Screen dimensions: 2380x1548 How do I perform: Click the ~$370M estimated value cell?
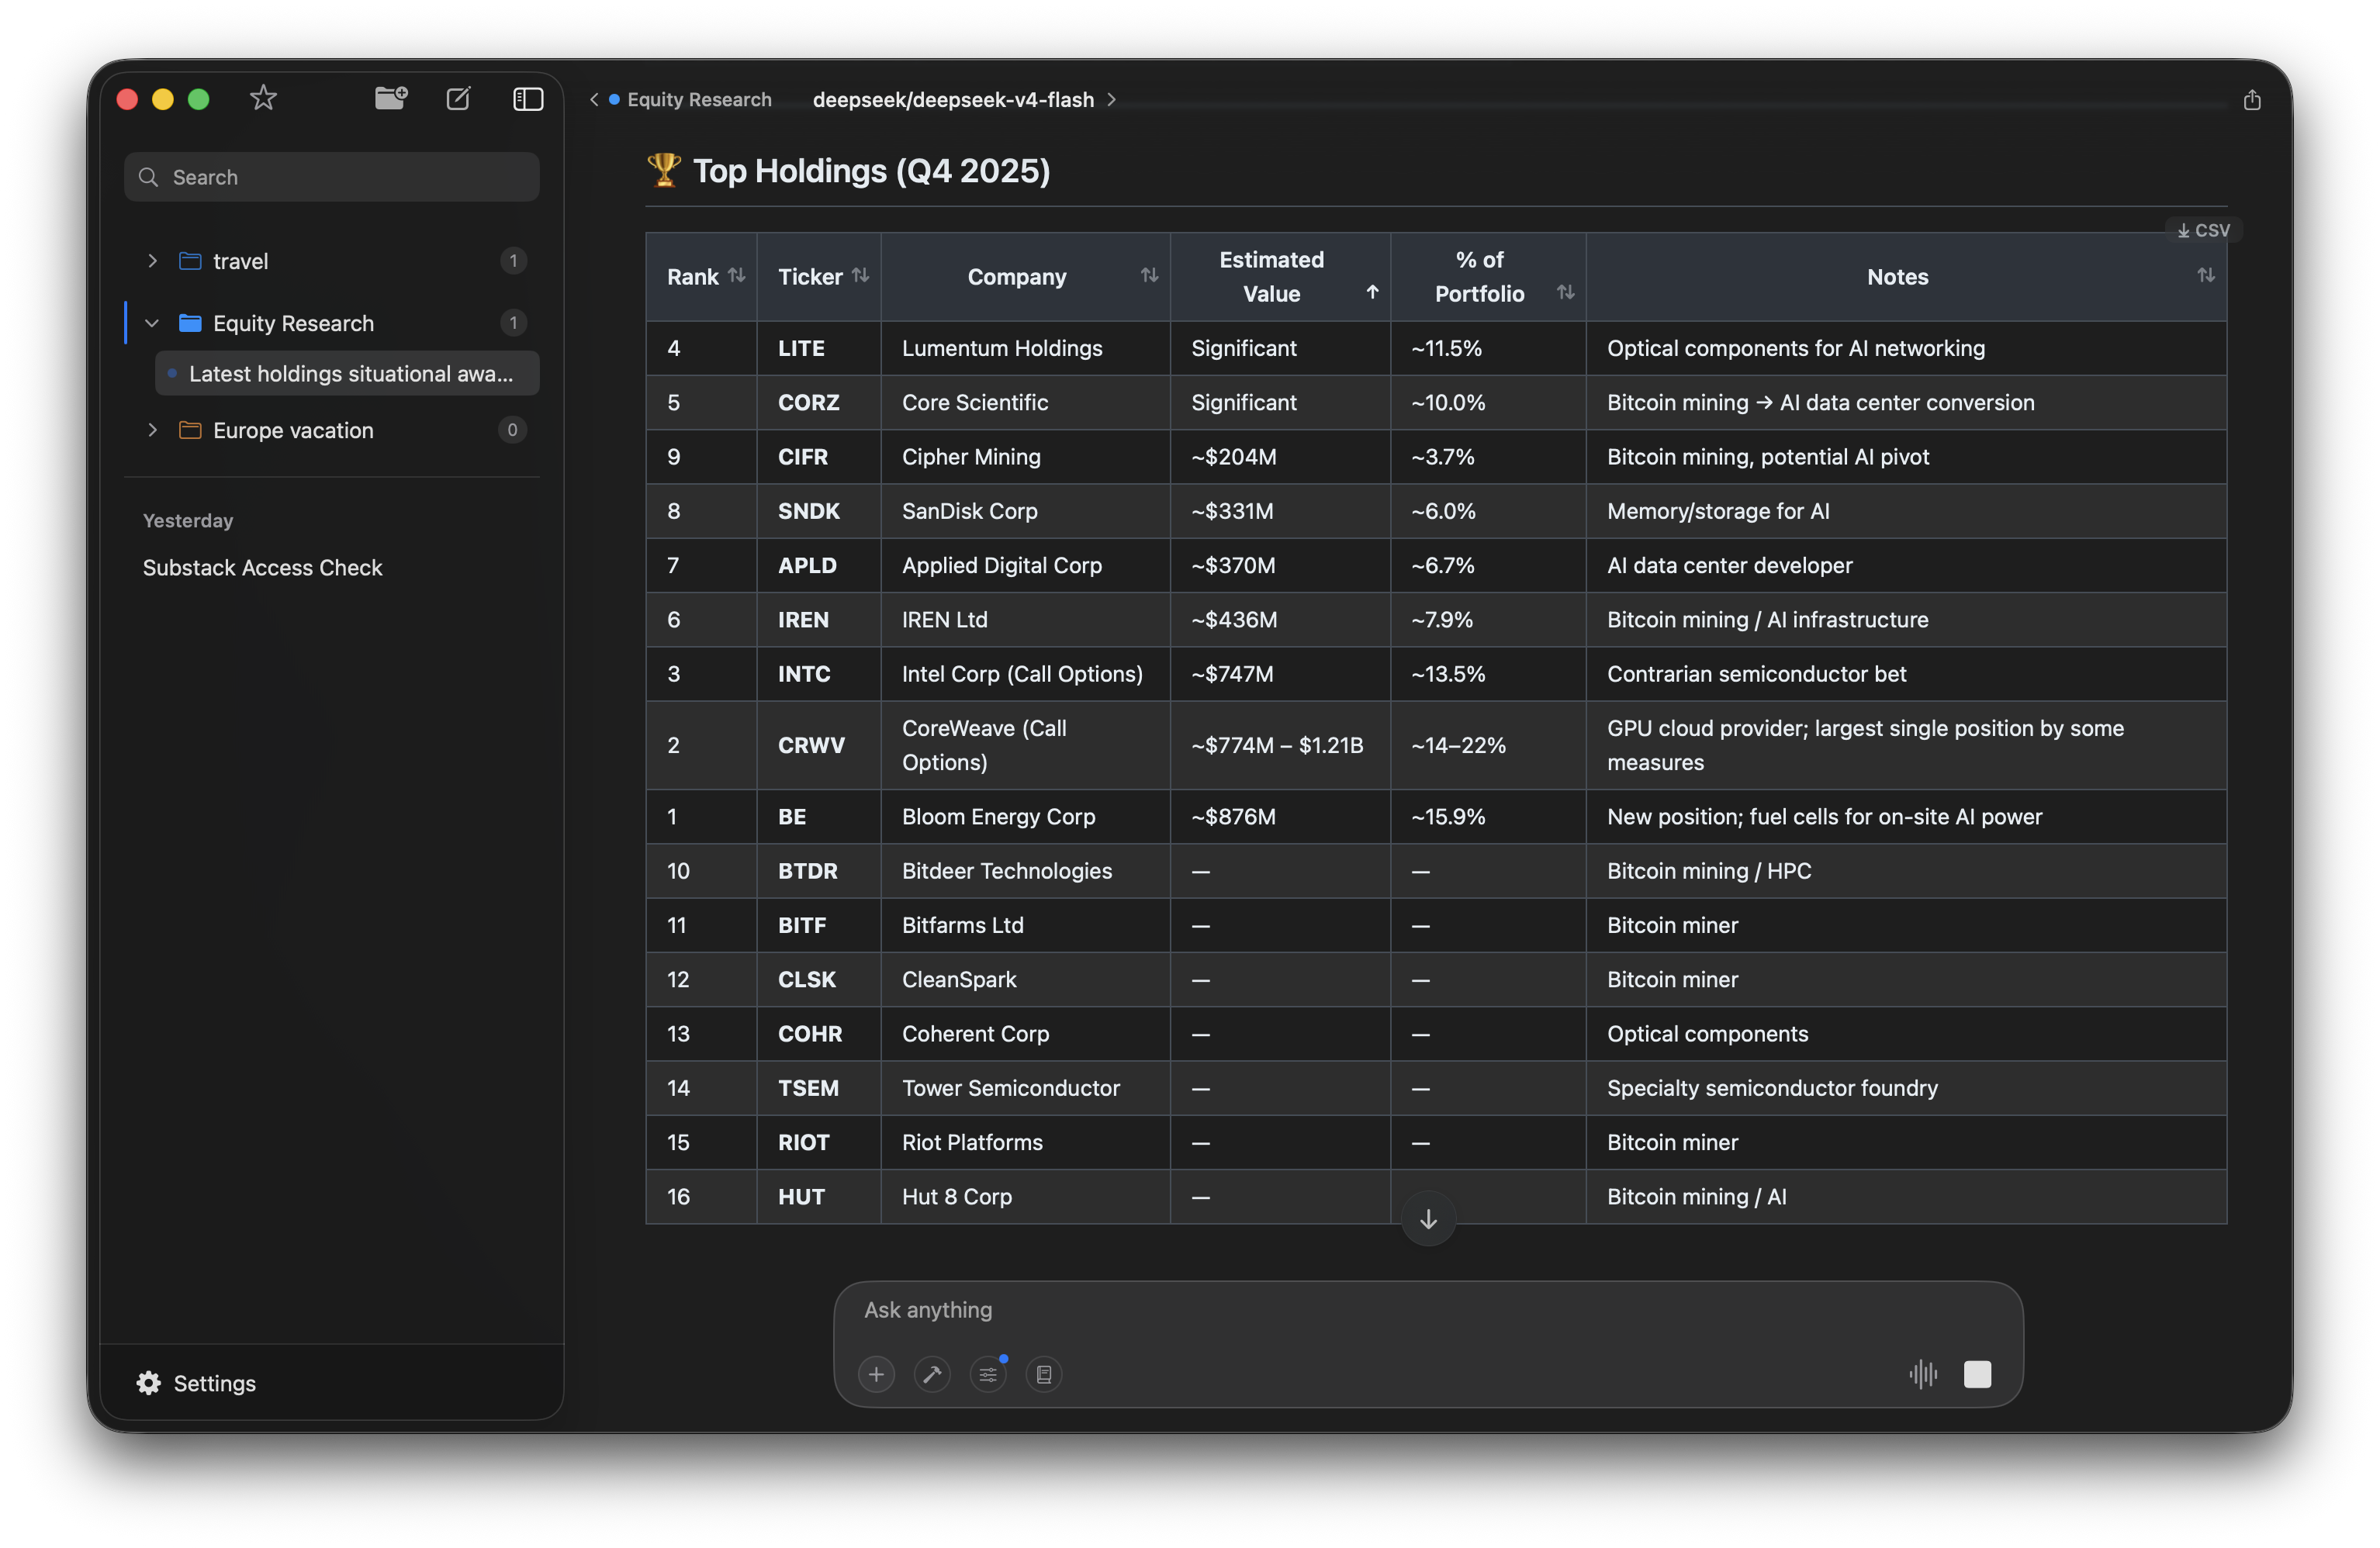[x=1280, y=565]
